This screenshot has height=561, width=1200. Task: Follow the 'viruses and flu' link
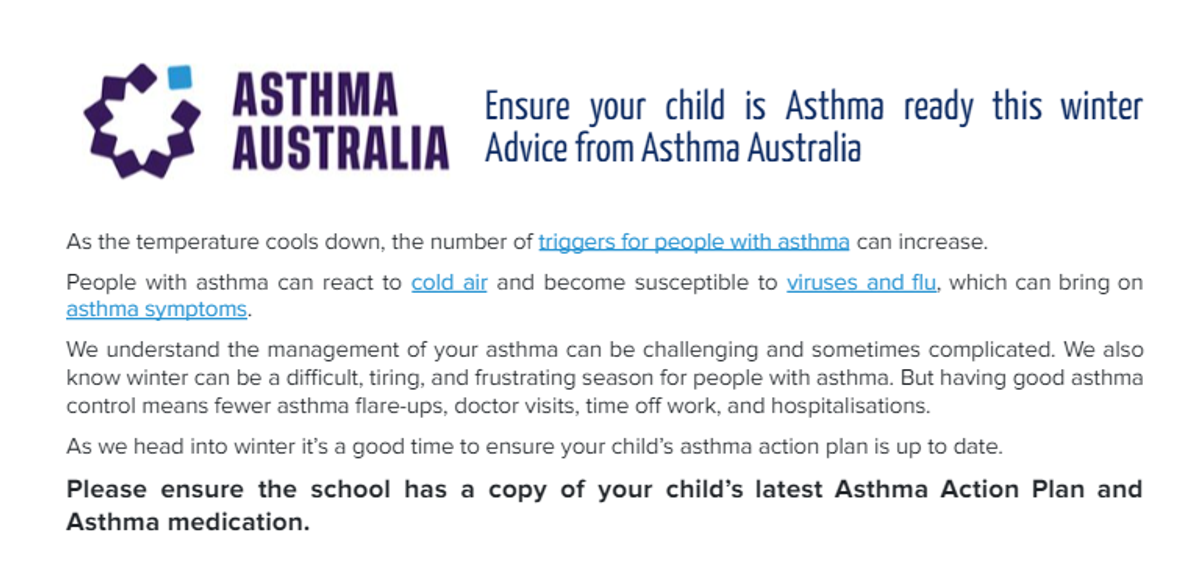pos(861,282)
